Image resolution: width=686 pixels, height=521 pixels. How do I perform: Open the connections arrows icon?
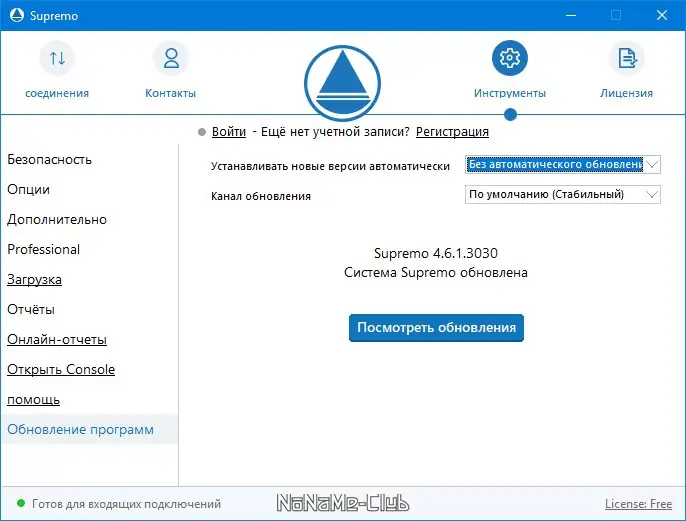point(57,58)
